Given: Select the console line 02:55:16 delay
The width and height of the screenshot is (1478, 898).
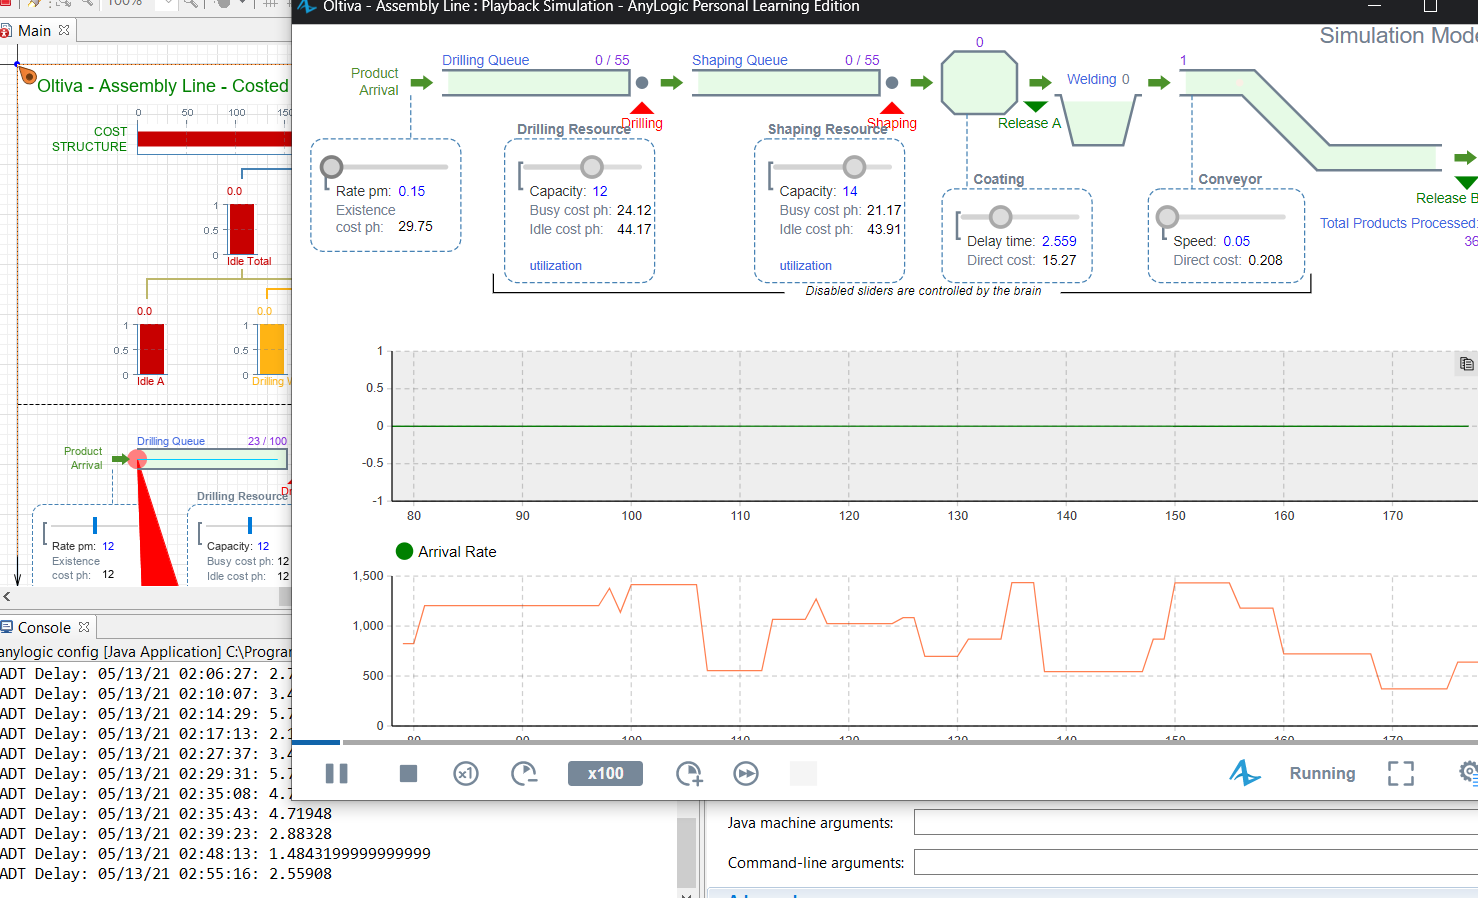Looking at the screenshot, I should (166, 874).
